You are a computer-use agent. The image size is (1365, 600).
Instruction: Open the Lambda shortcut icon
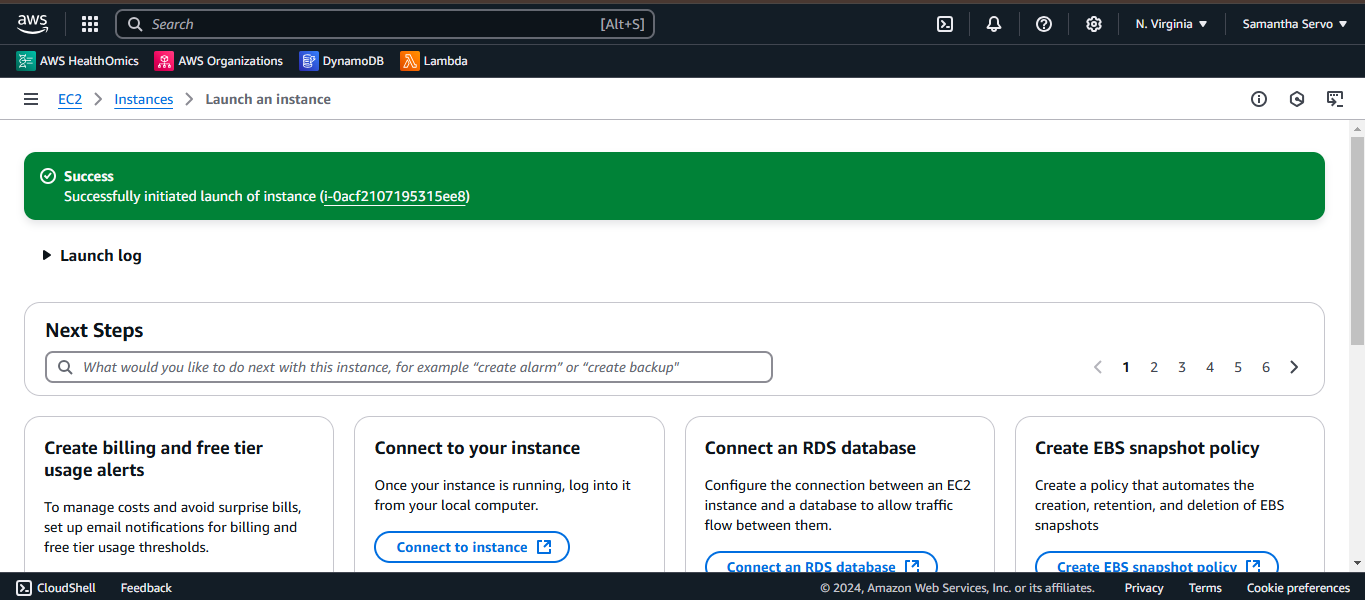point(410,61)
